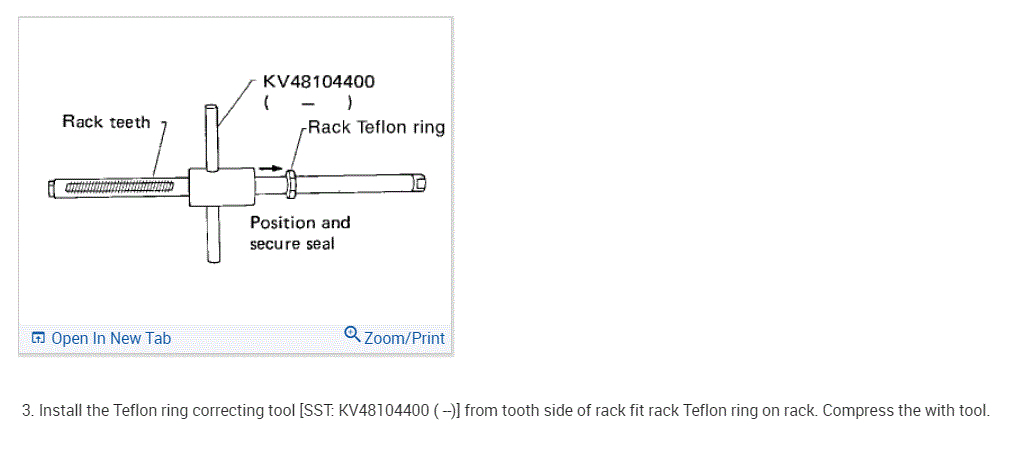Image resolution: width=1013 pixels, height=451 pixels.
Task: Click the Zoom/Print magnifier icon
Action: tap(351, 333)
